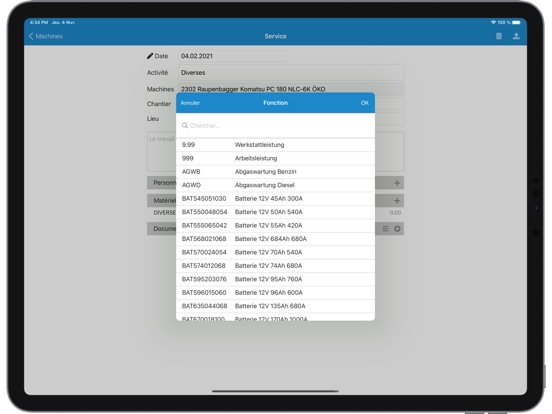The height and width of the screenshot is (414, 552).
Task: Choose BAT550048054 Batterie 12V 50Ah 540A
Action: (275, 212)
